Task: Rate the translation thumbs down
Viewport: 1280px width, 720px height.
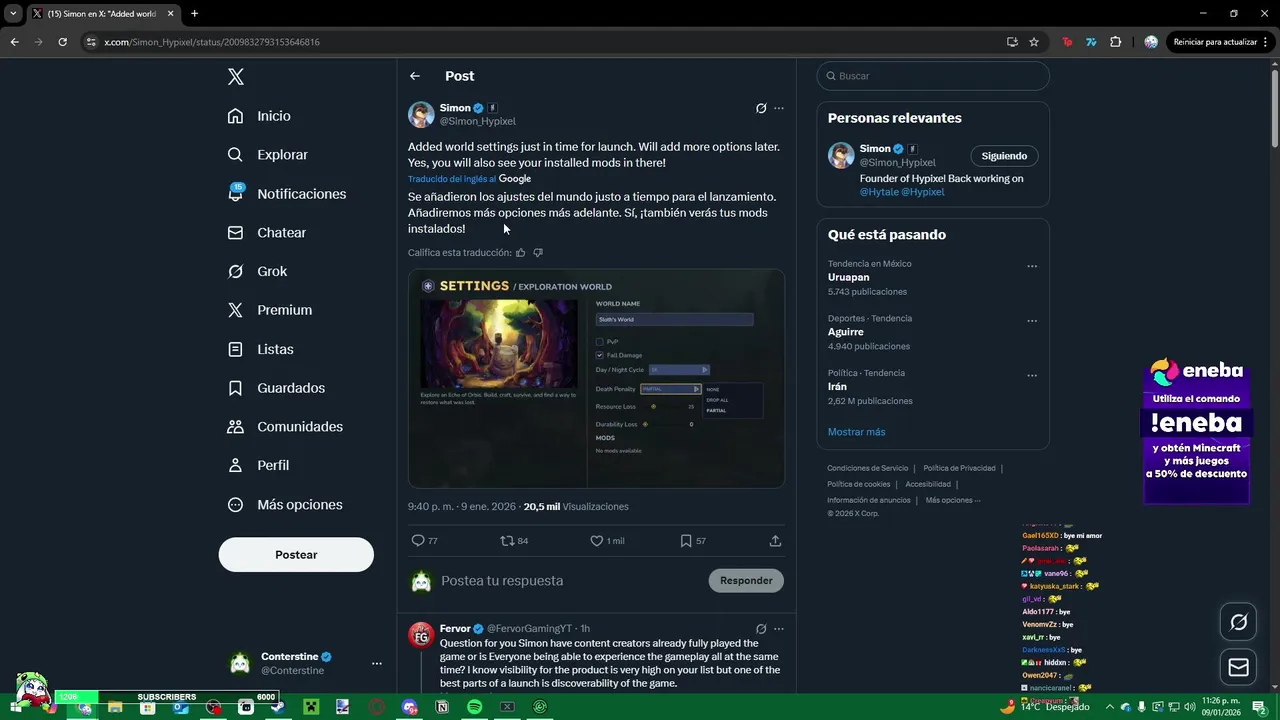Action: click(538, 253)
